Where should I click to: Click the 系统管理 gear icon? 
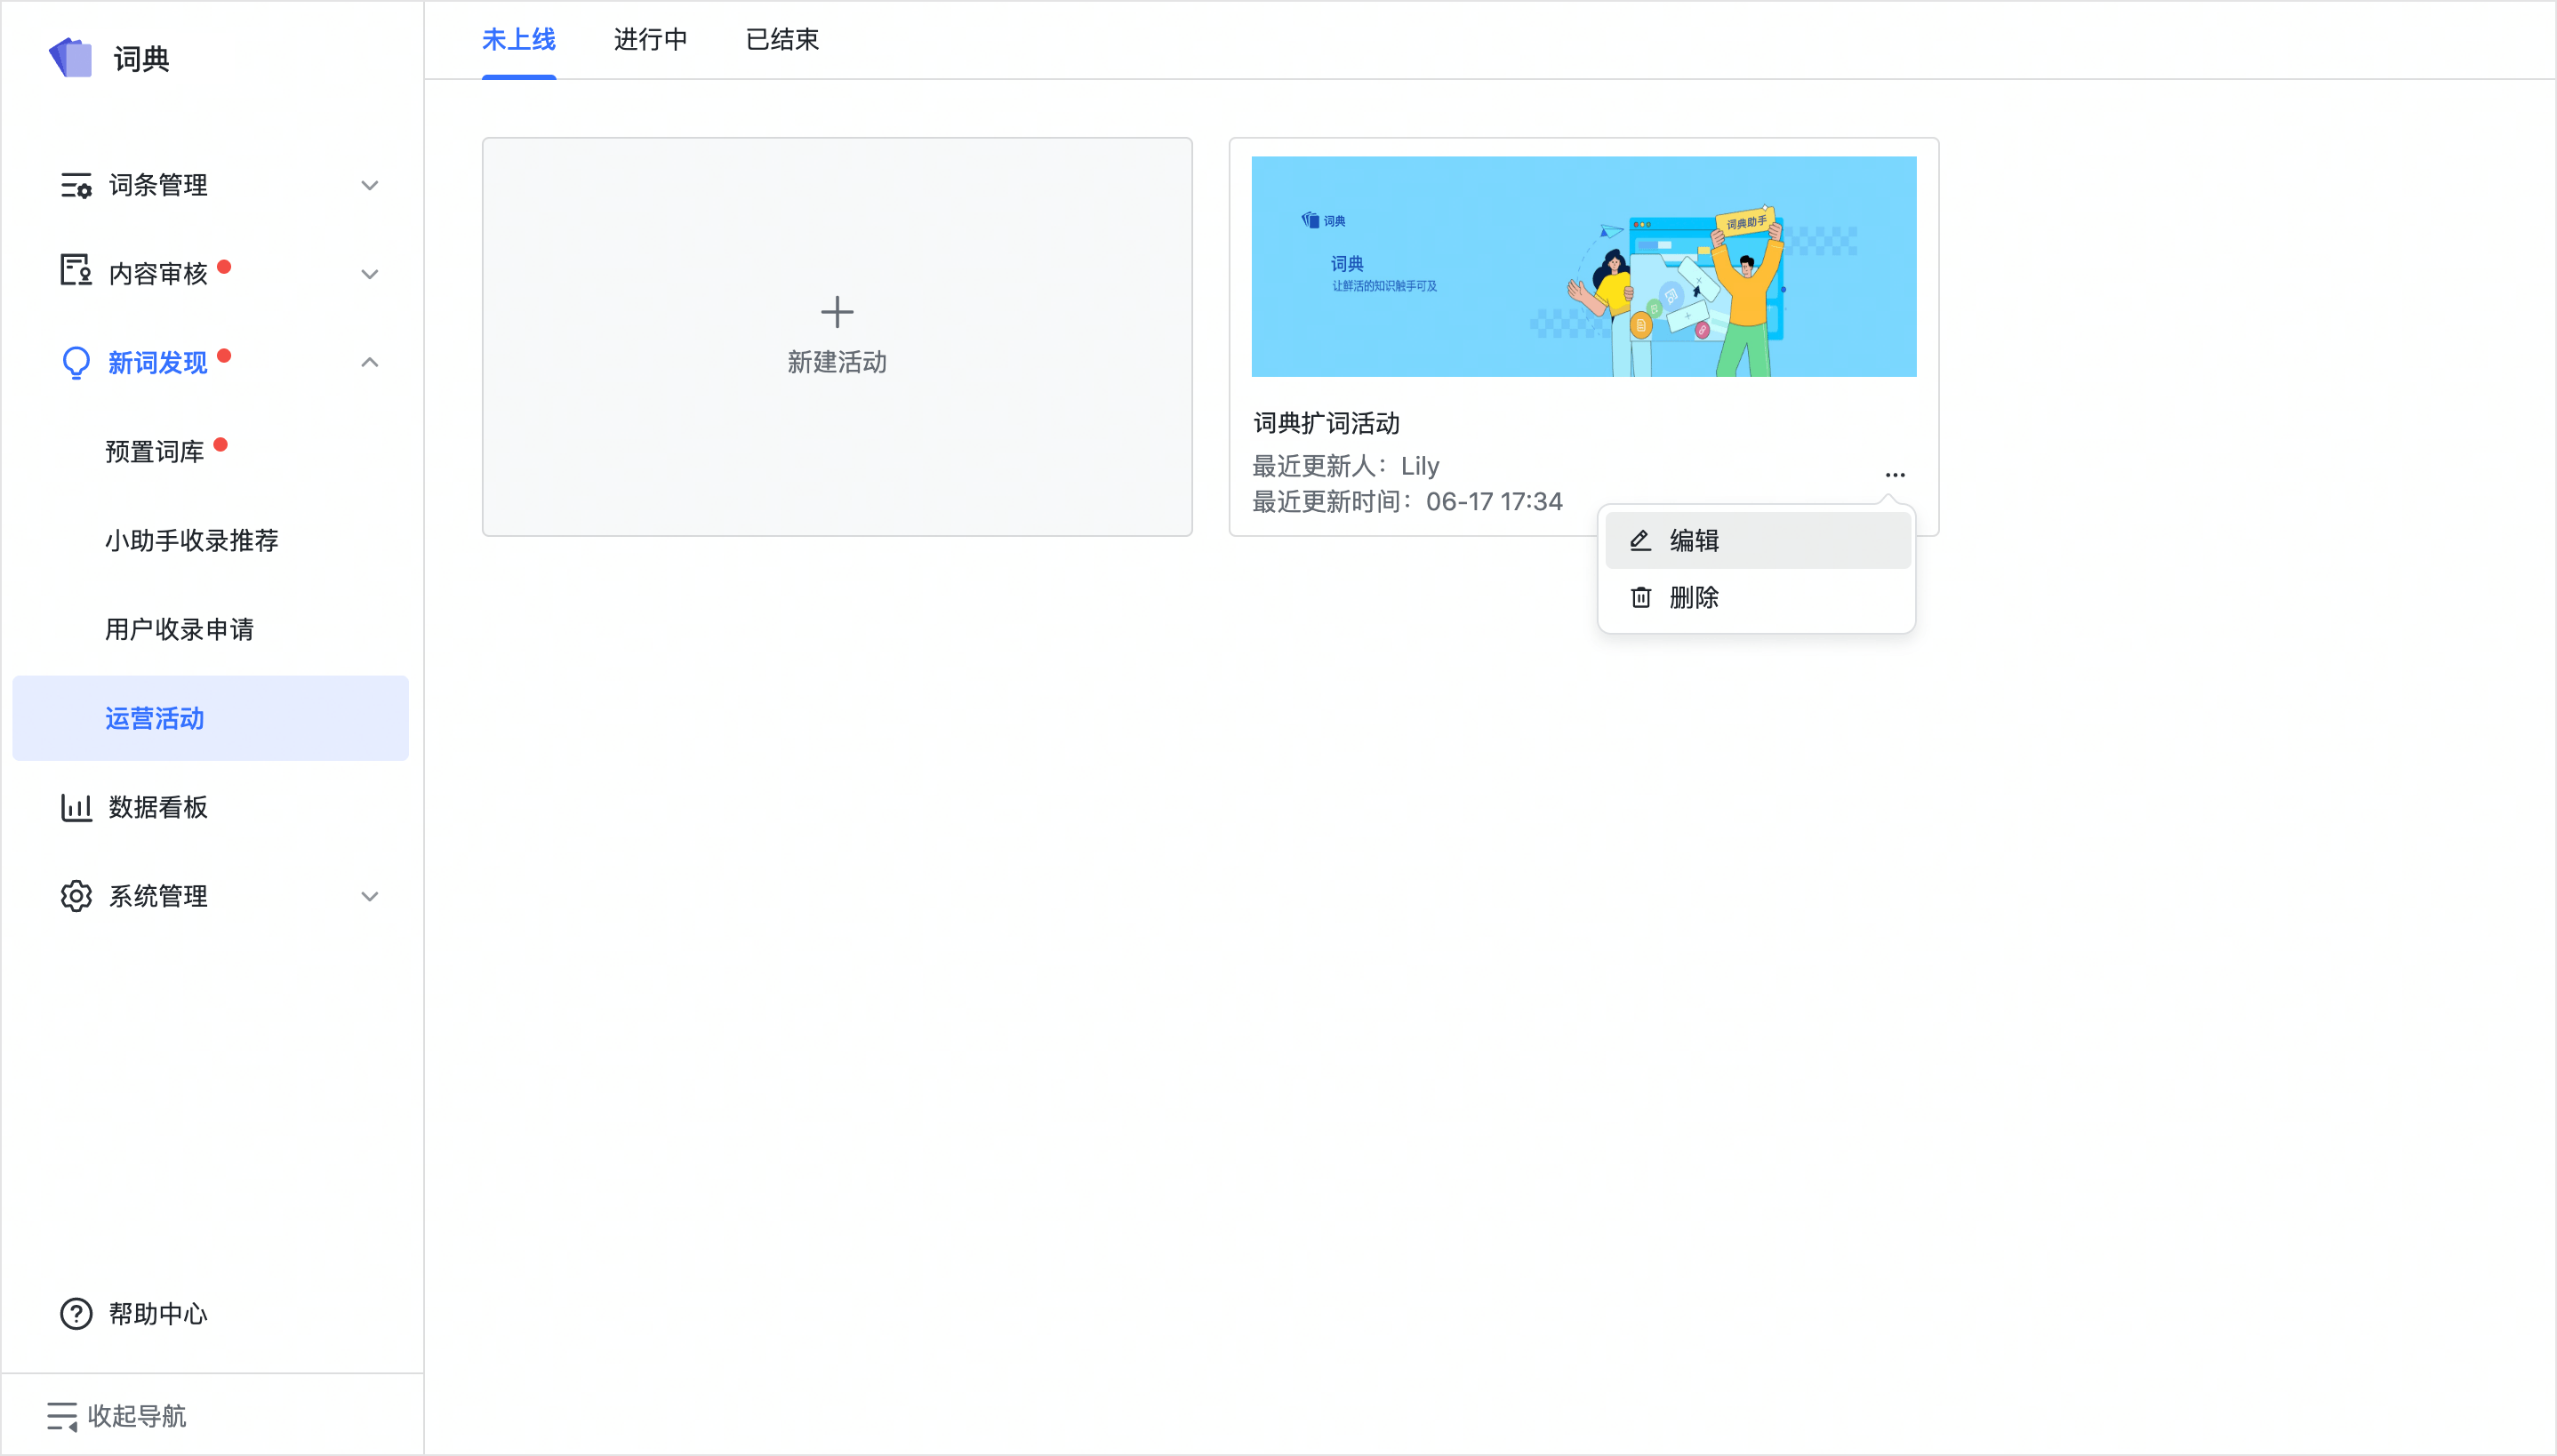[x=76, y=896]
